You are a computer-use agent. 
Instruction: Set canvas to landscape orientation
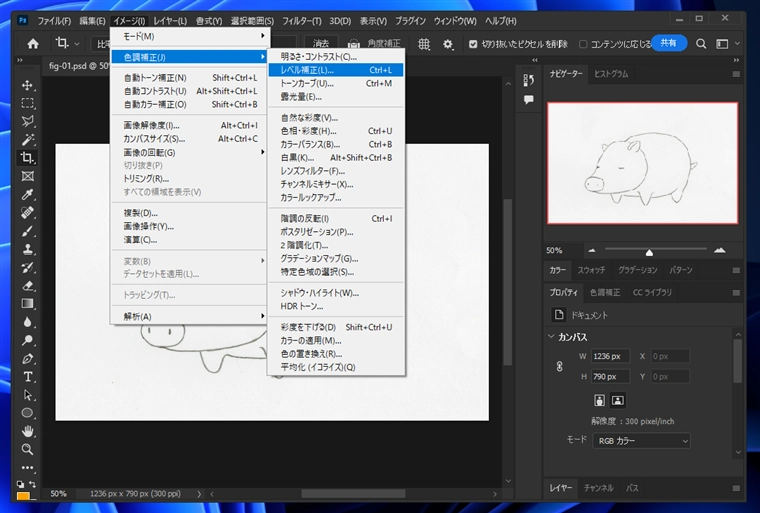pos(617,400)
